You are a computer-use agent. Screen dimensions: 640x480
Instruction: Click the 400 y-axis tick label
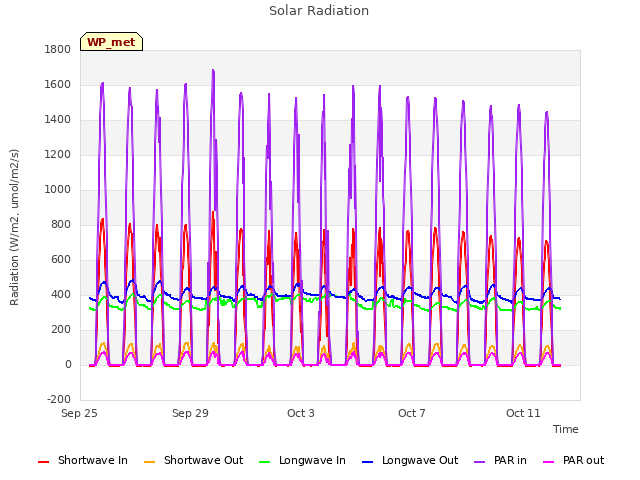61,295
